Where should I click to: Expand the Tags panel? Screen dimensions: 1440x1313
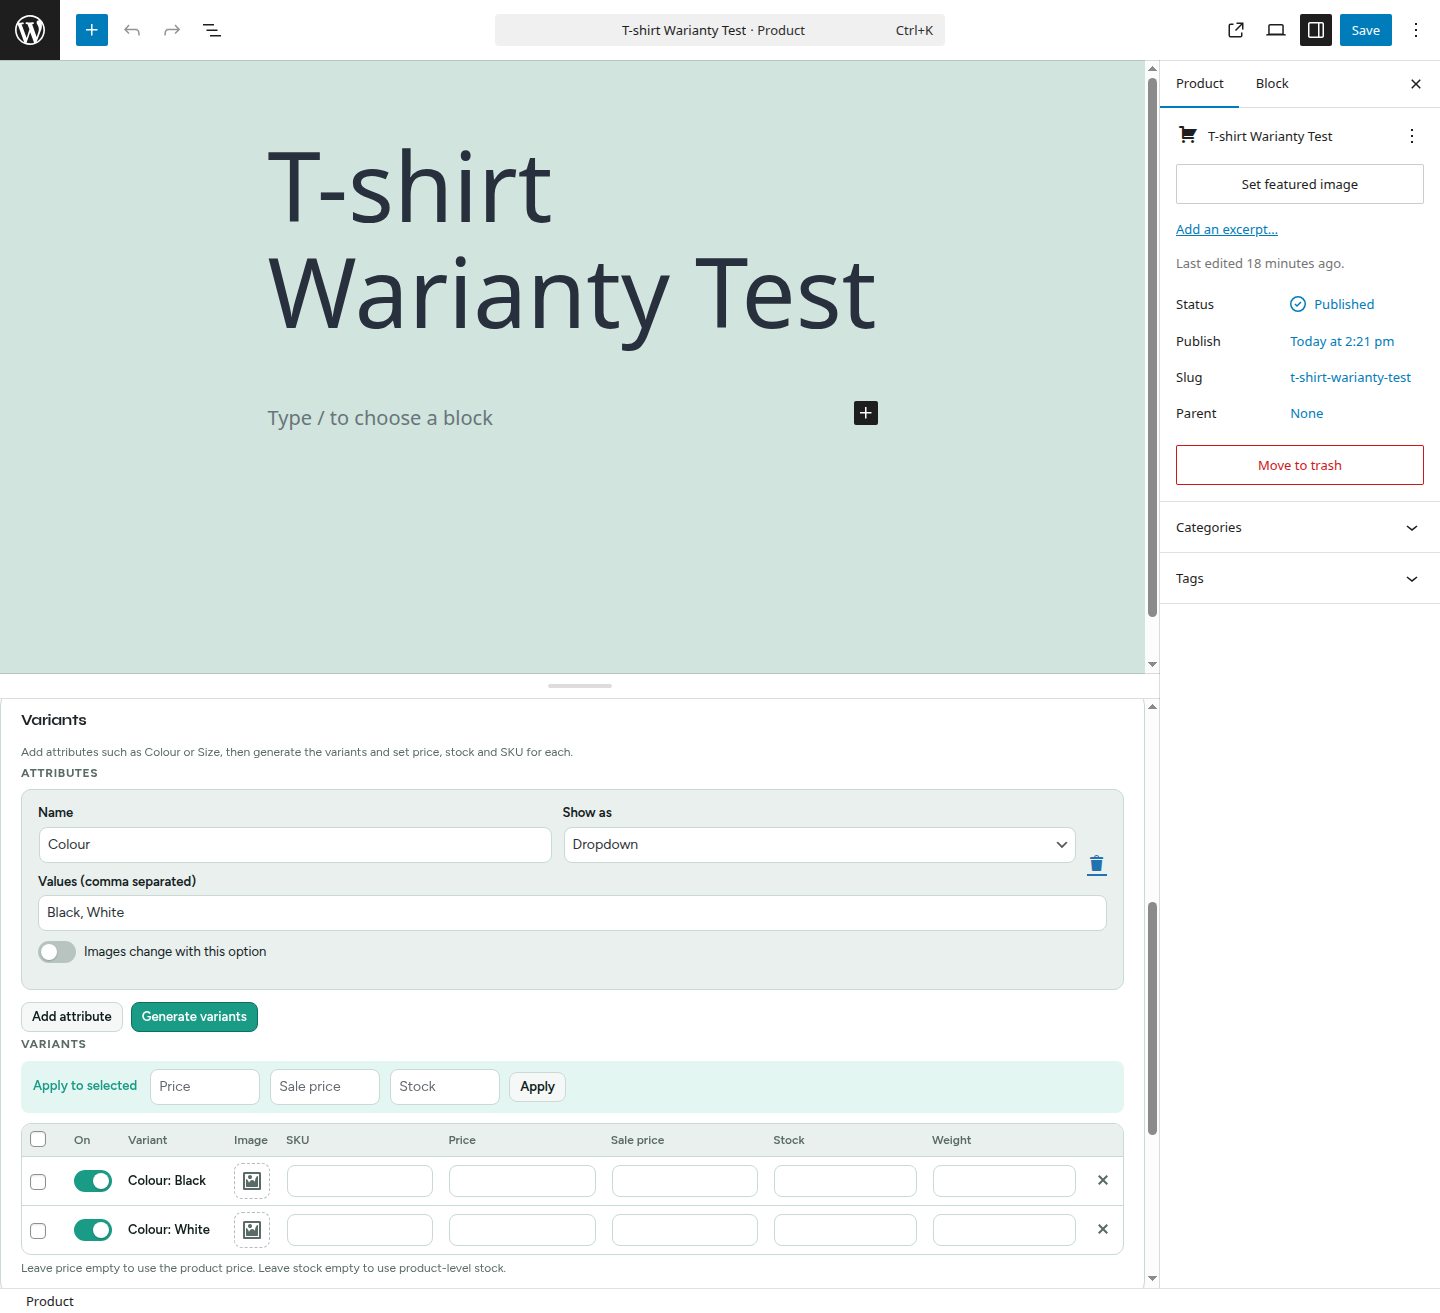click(x=1300, y=579)
